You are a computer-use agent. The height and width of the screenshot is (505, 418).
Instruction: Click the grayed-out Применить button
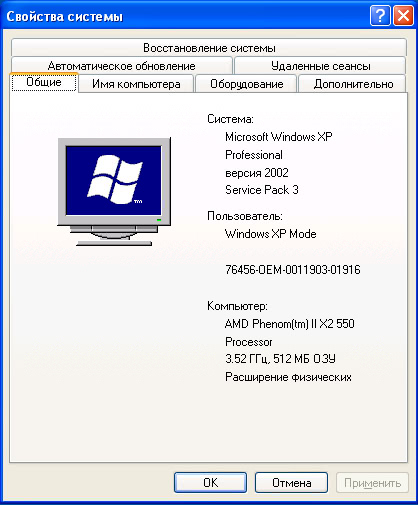[372, 482]
